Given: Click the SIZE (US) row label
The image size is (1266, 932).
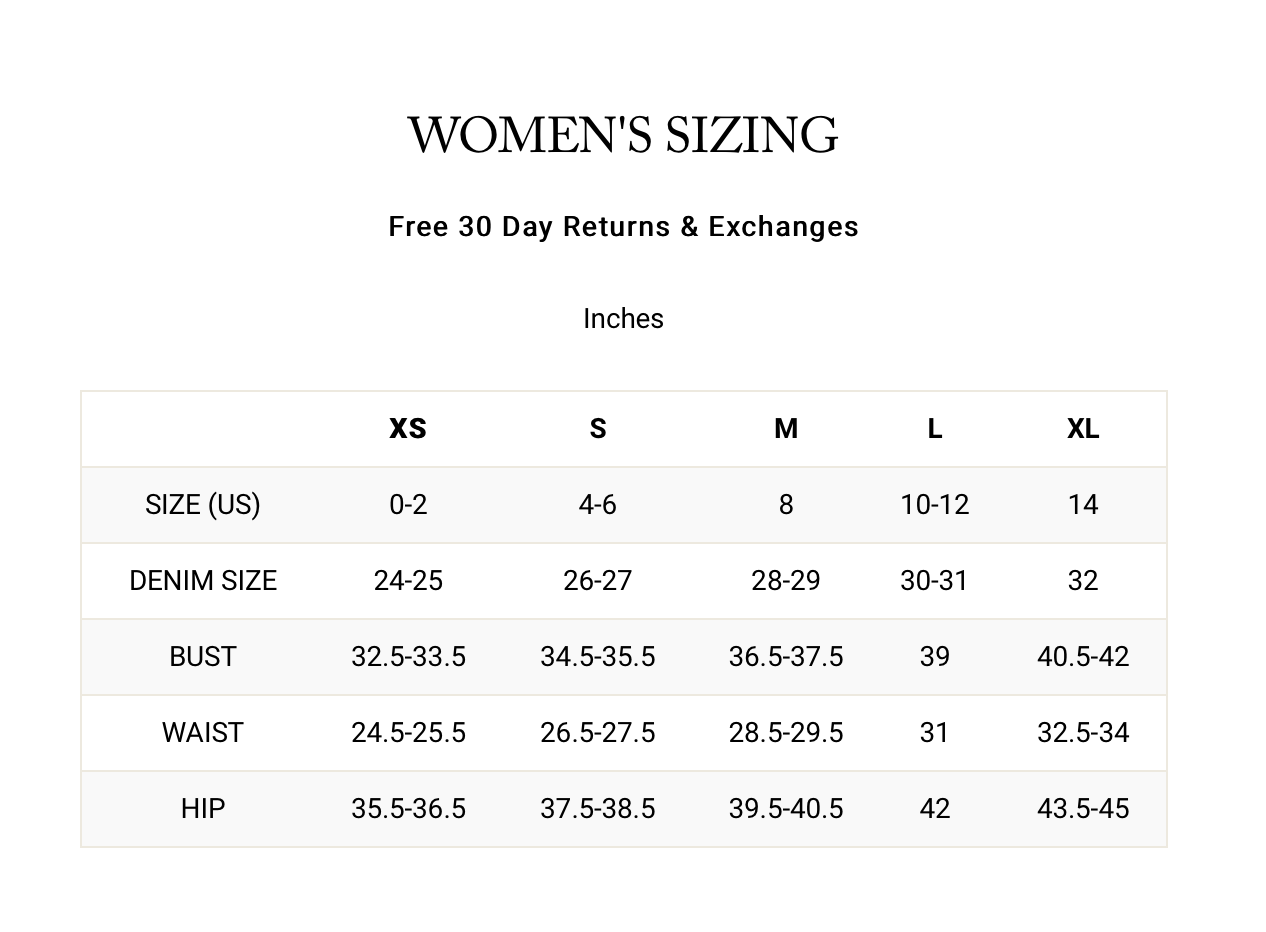Looking at the screenshot, I should (x=203, y=505).
